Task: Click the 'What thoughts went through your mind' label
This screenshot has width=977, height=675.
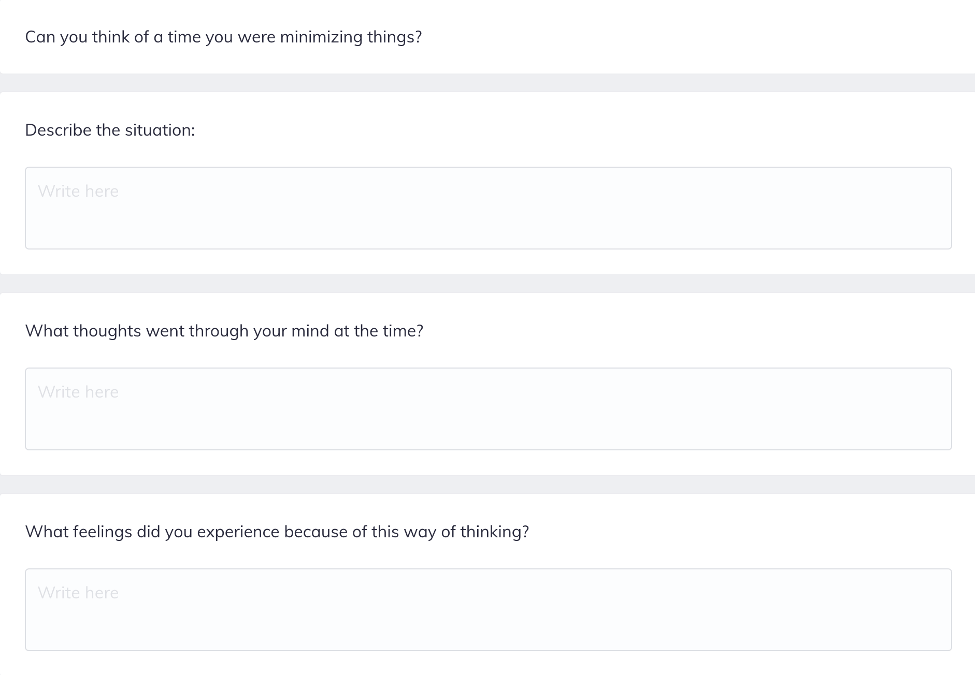Action: 224,331
